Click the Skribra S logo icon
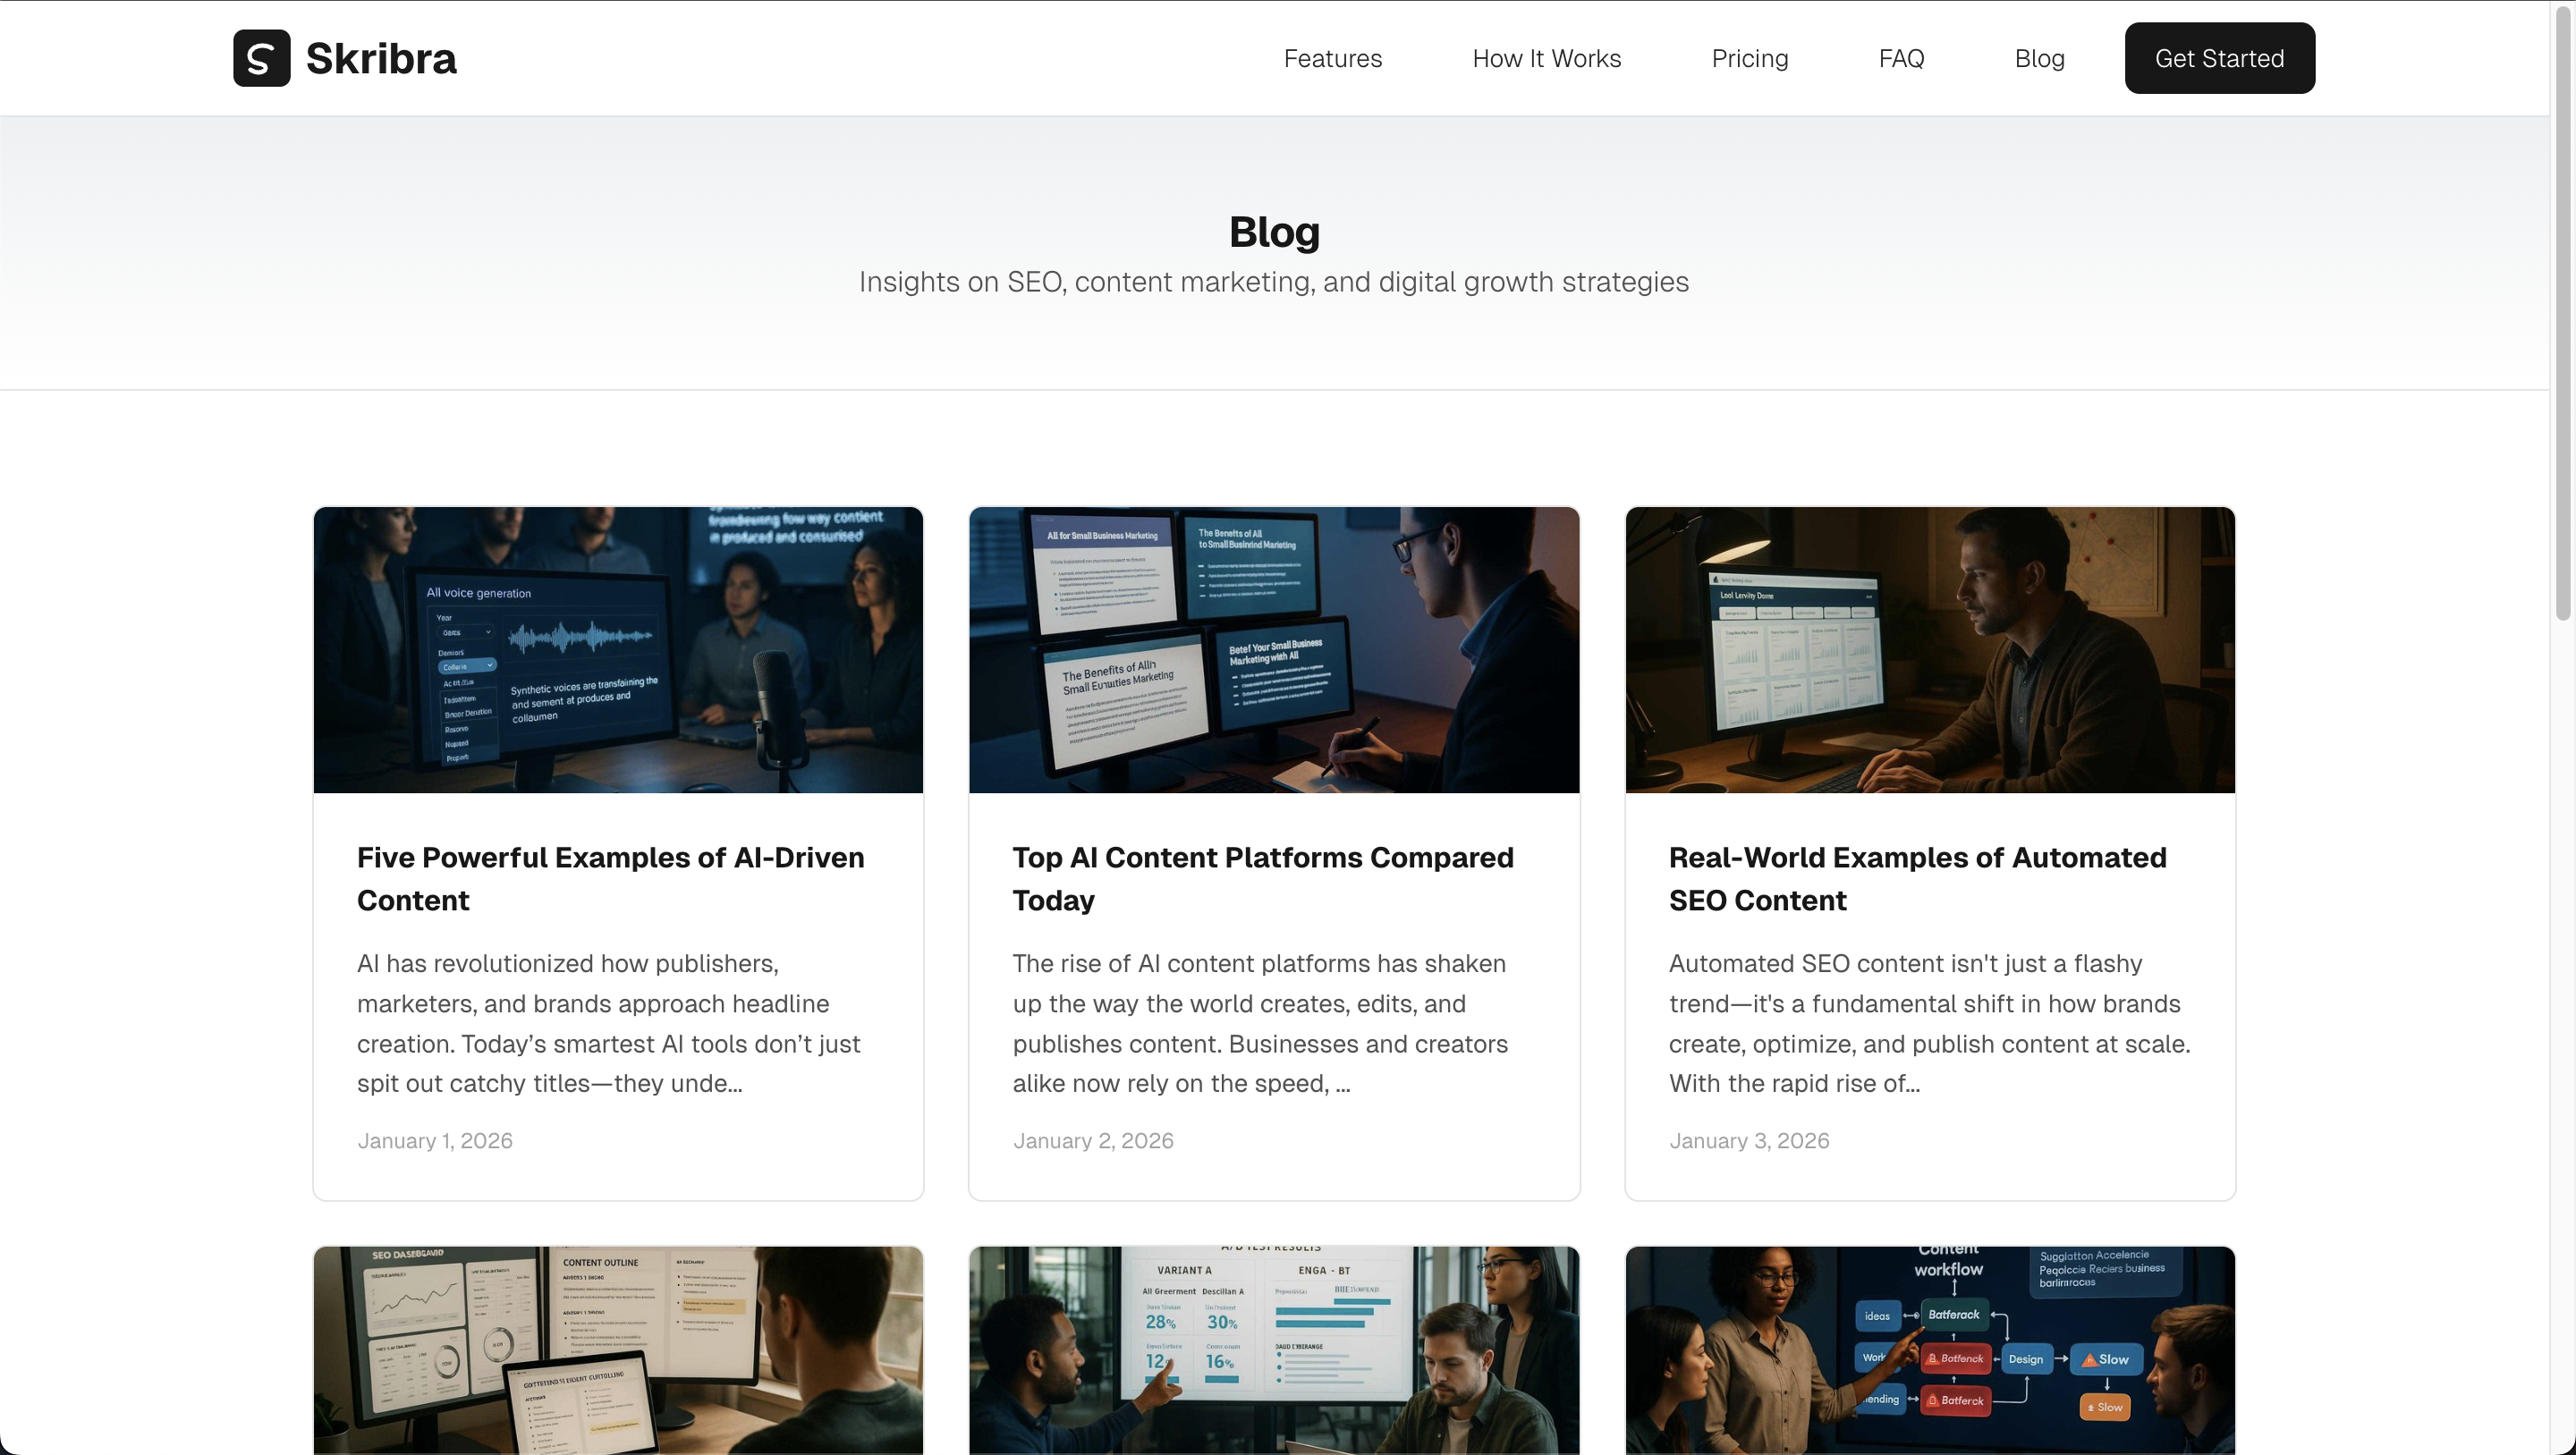Screen dimensions: 2576x1455 point(261,58)
